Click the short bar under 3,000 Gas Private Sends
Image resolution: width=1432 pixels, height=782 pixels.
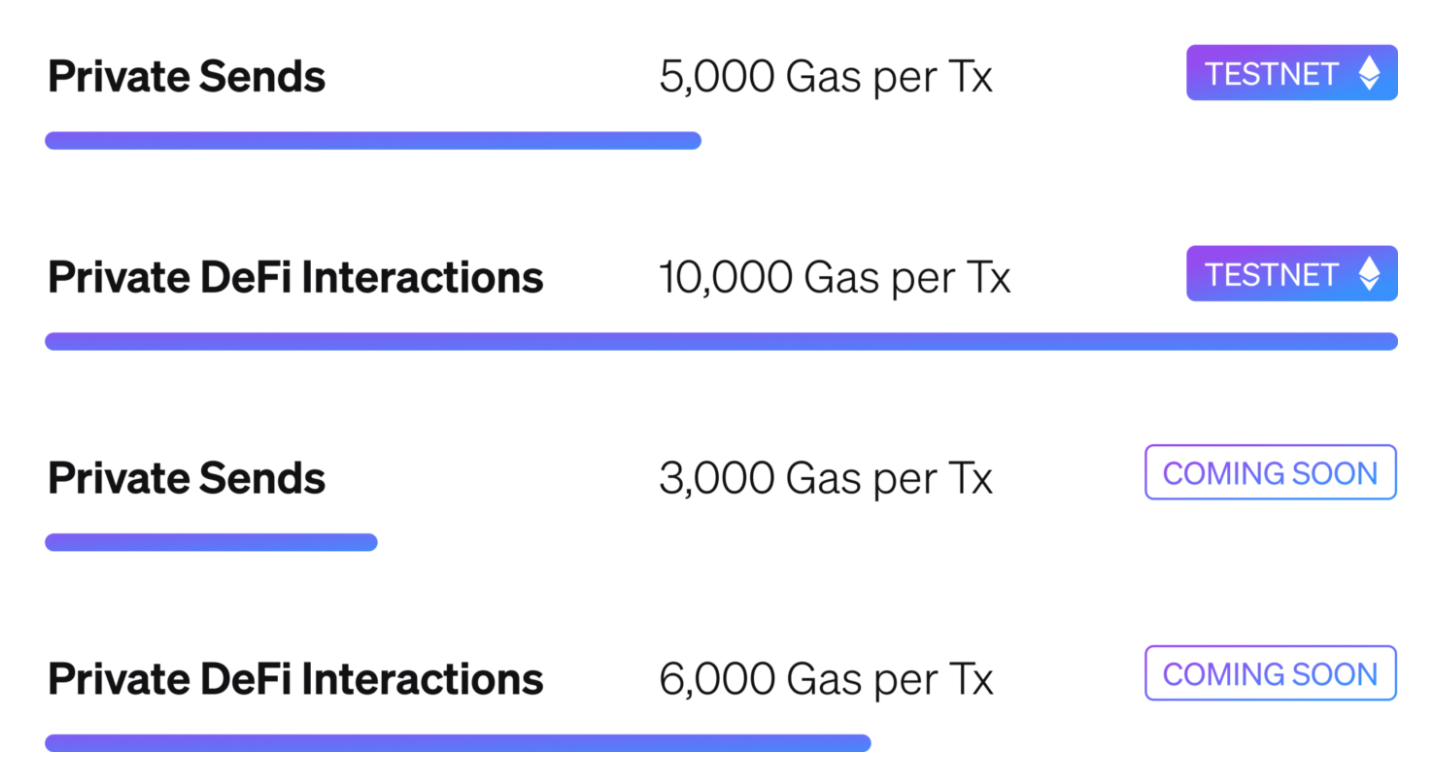[211, 543]
